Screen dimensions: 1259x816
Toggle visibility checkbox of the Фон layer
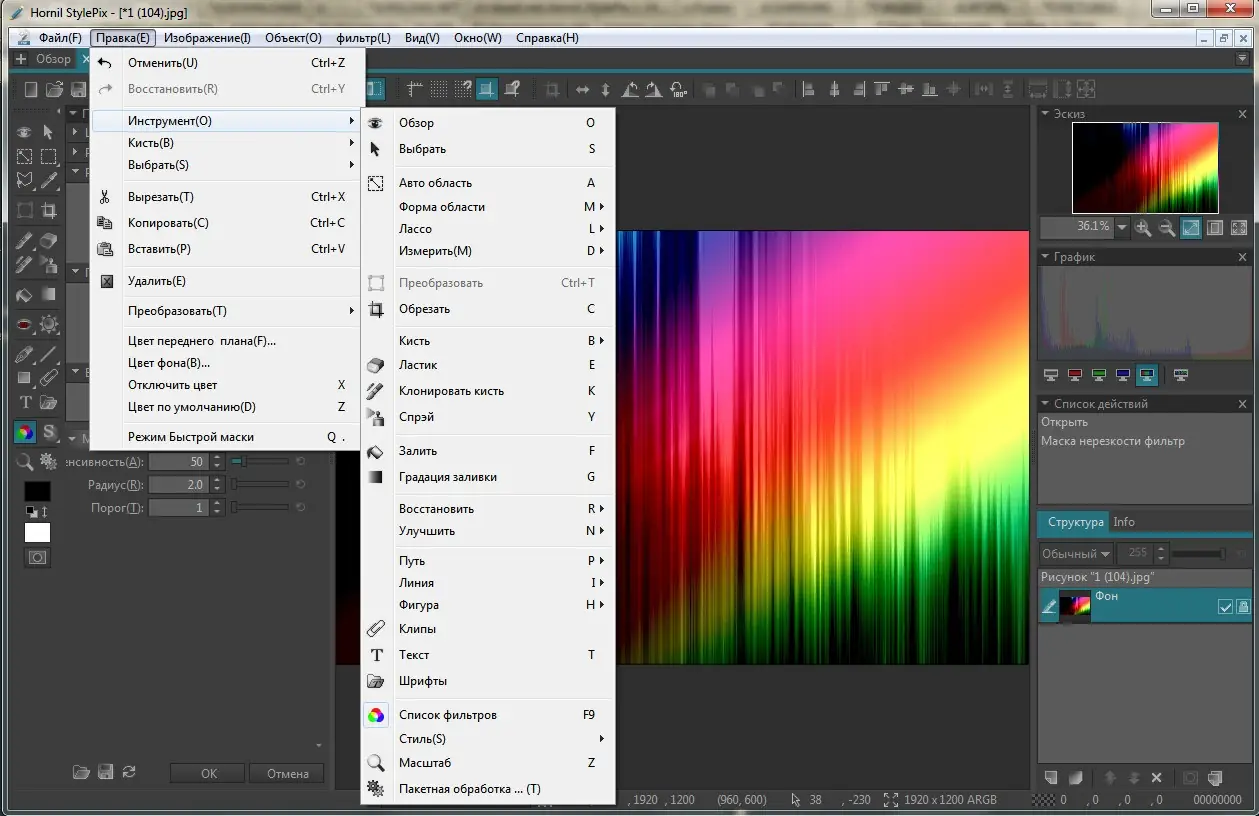pyautogui.click(x=1225, y=607)
